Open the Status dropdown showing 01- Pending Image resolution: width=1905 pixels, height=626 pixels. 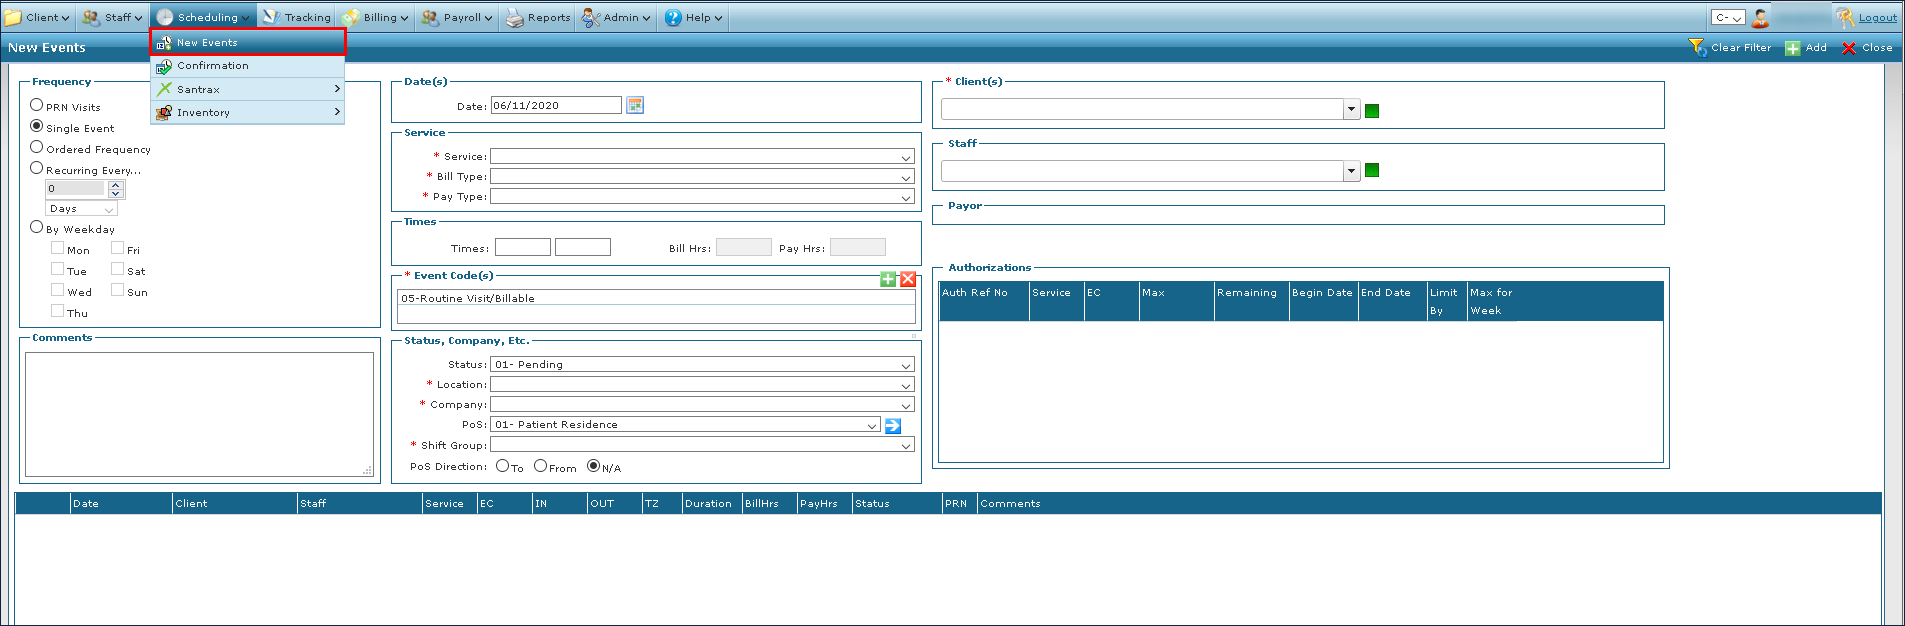pyautogui.click(x=905, y=365)
